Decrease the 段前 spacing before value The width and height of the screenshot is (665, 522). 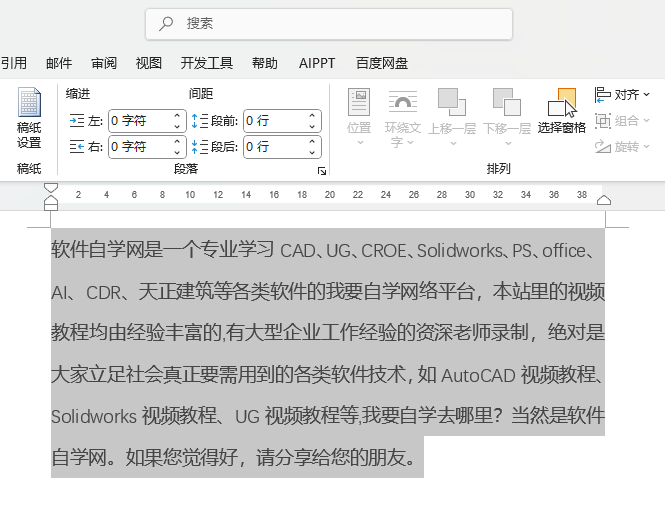pos(312,127)
